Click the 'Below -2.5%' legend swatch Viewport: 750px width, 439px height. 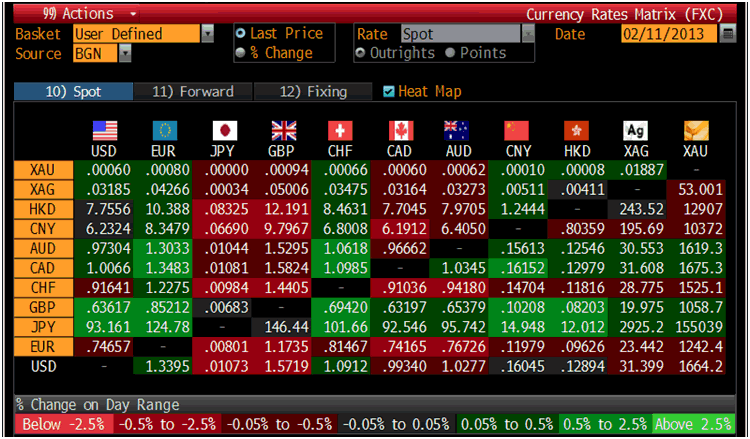[x=64, y=424]
